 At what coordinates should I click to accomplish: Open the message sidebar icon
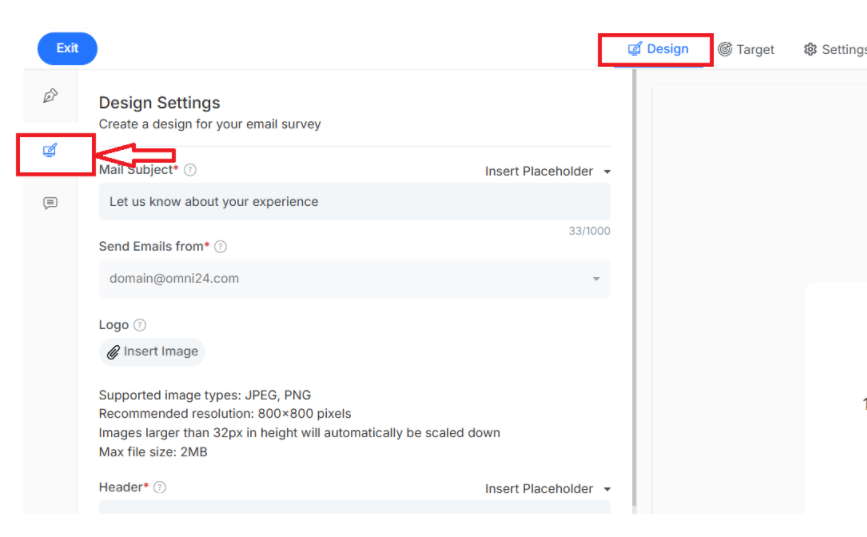(x=50, y=203)
